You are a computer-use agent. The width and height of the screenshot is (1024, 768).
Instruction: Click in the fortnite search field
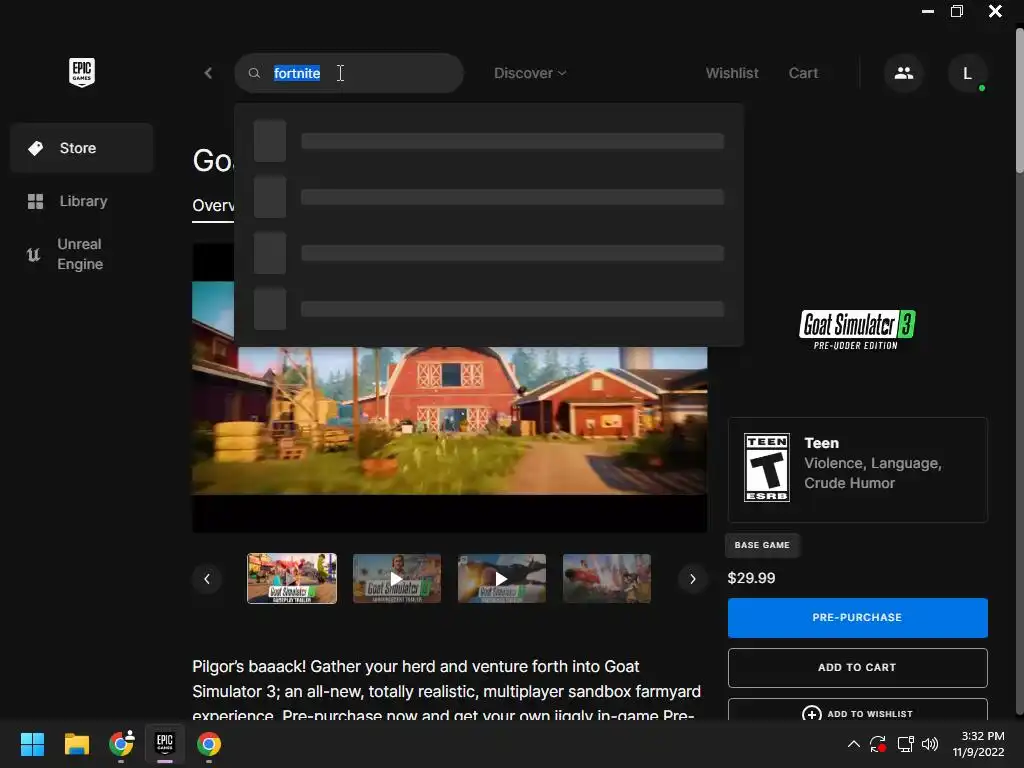[x=349, y=73]
